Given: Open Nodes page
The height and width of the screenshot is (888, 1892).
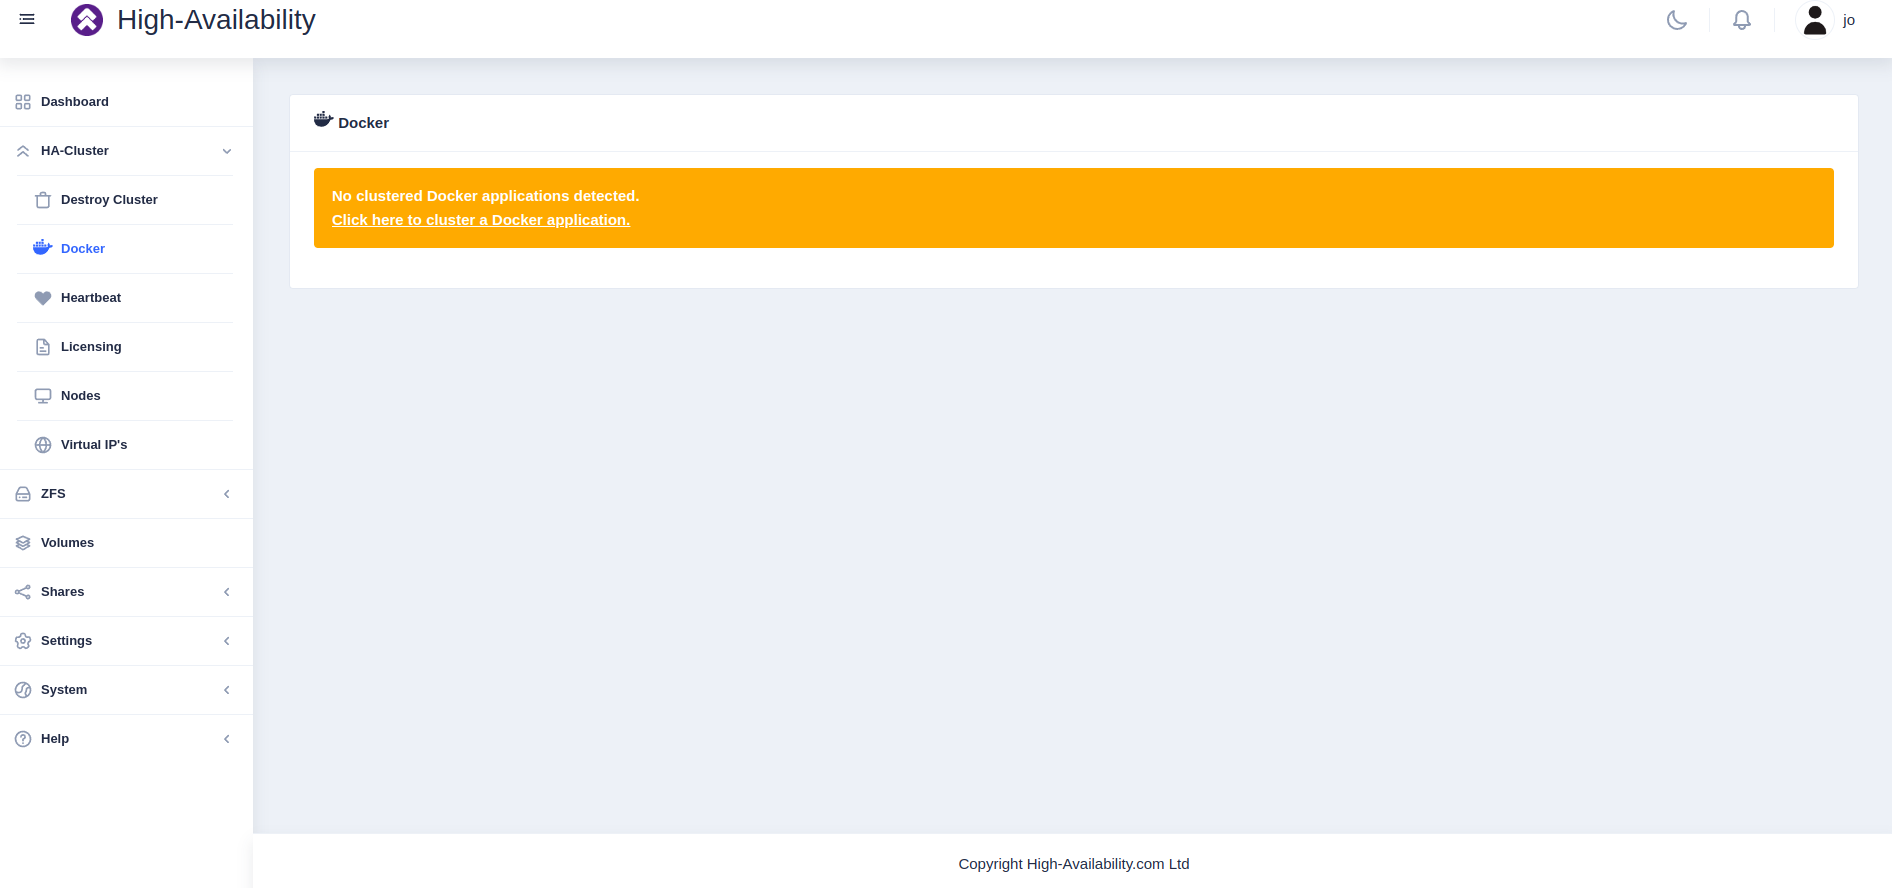Looking at the screenshot, I should tap(80, 396).
